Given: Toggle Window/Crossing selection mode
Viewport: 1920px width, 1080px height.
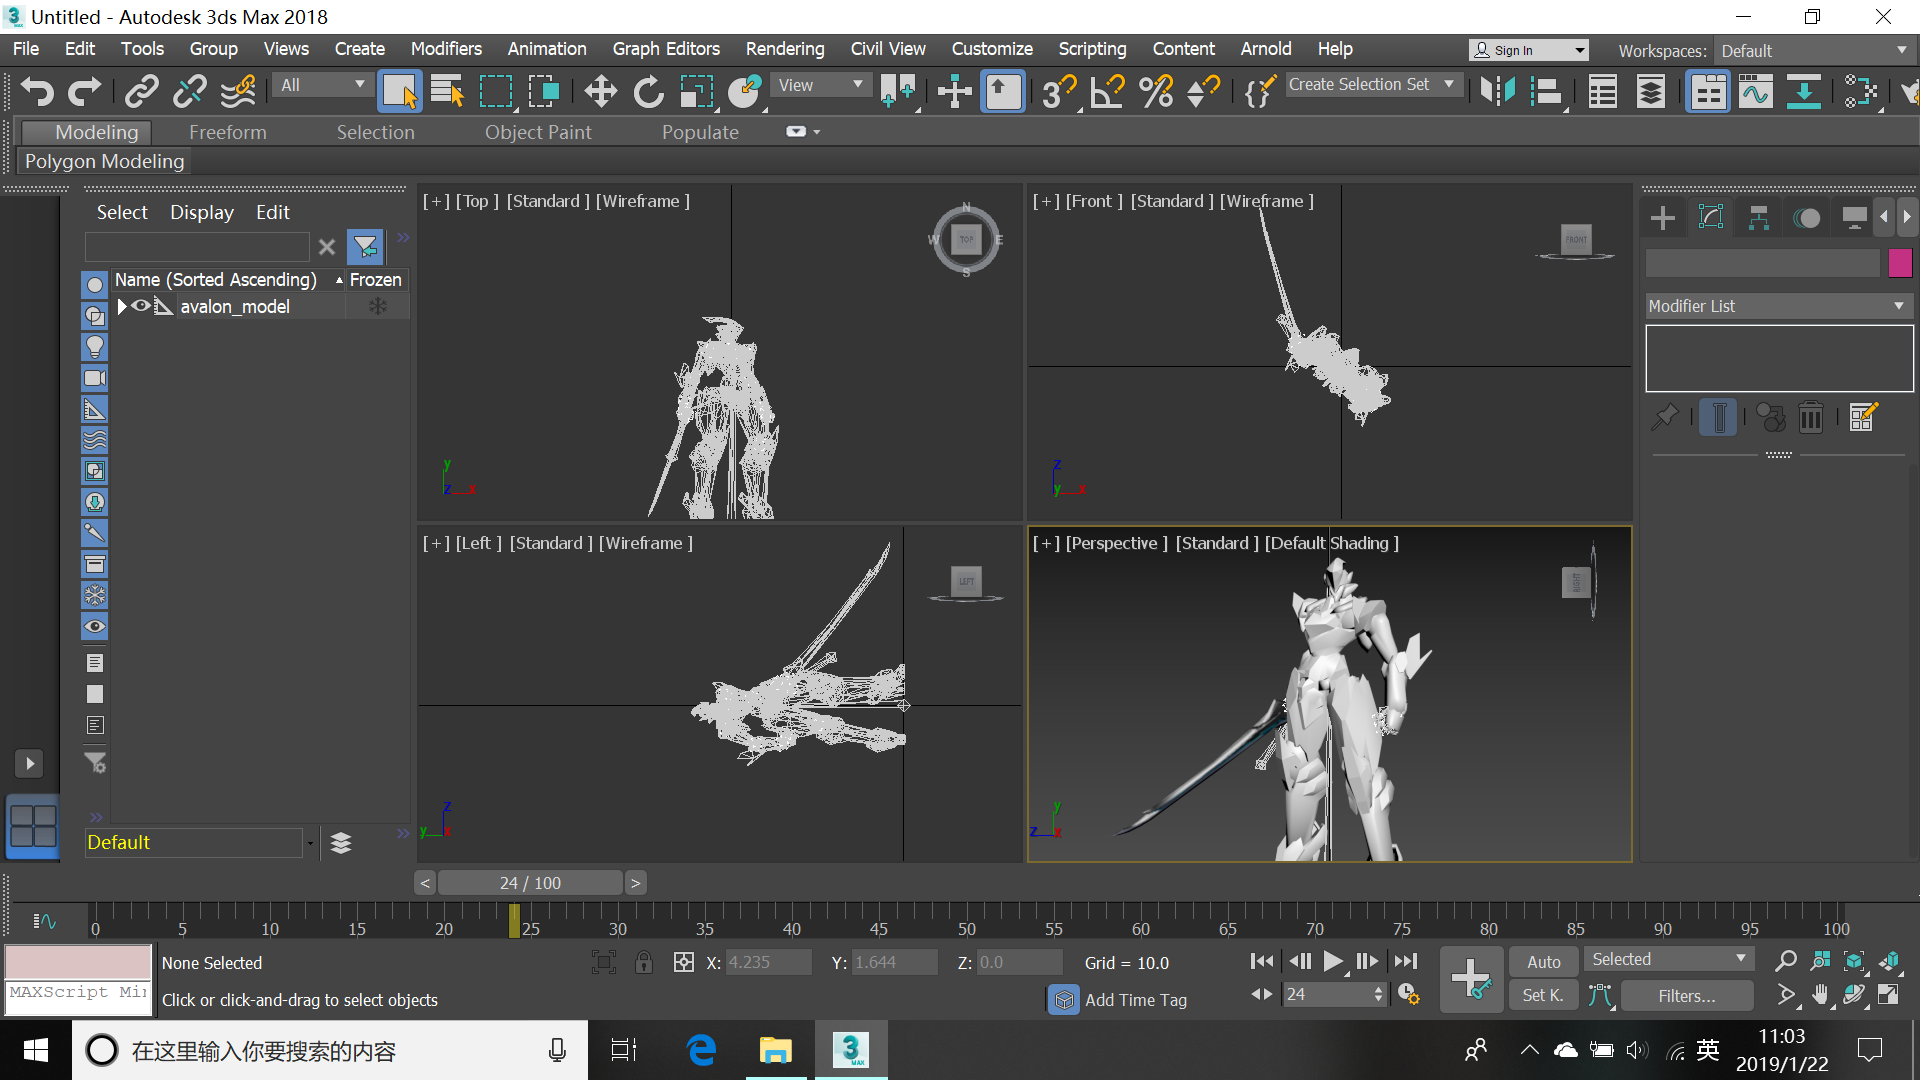Looking at the screenshot, I should pos(544,91).
